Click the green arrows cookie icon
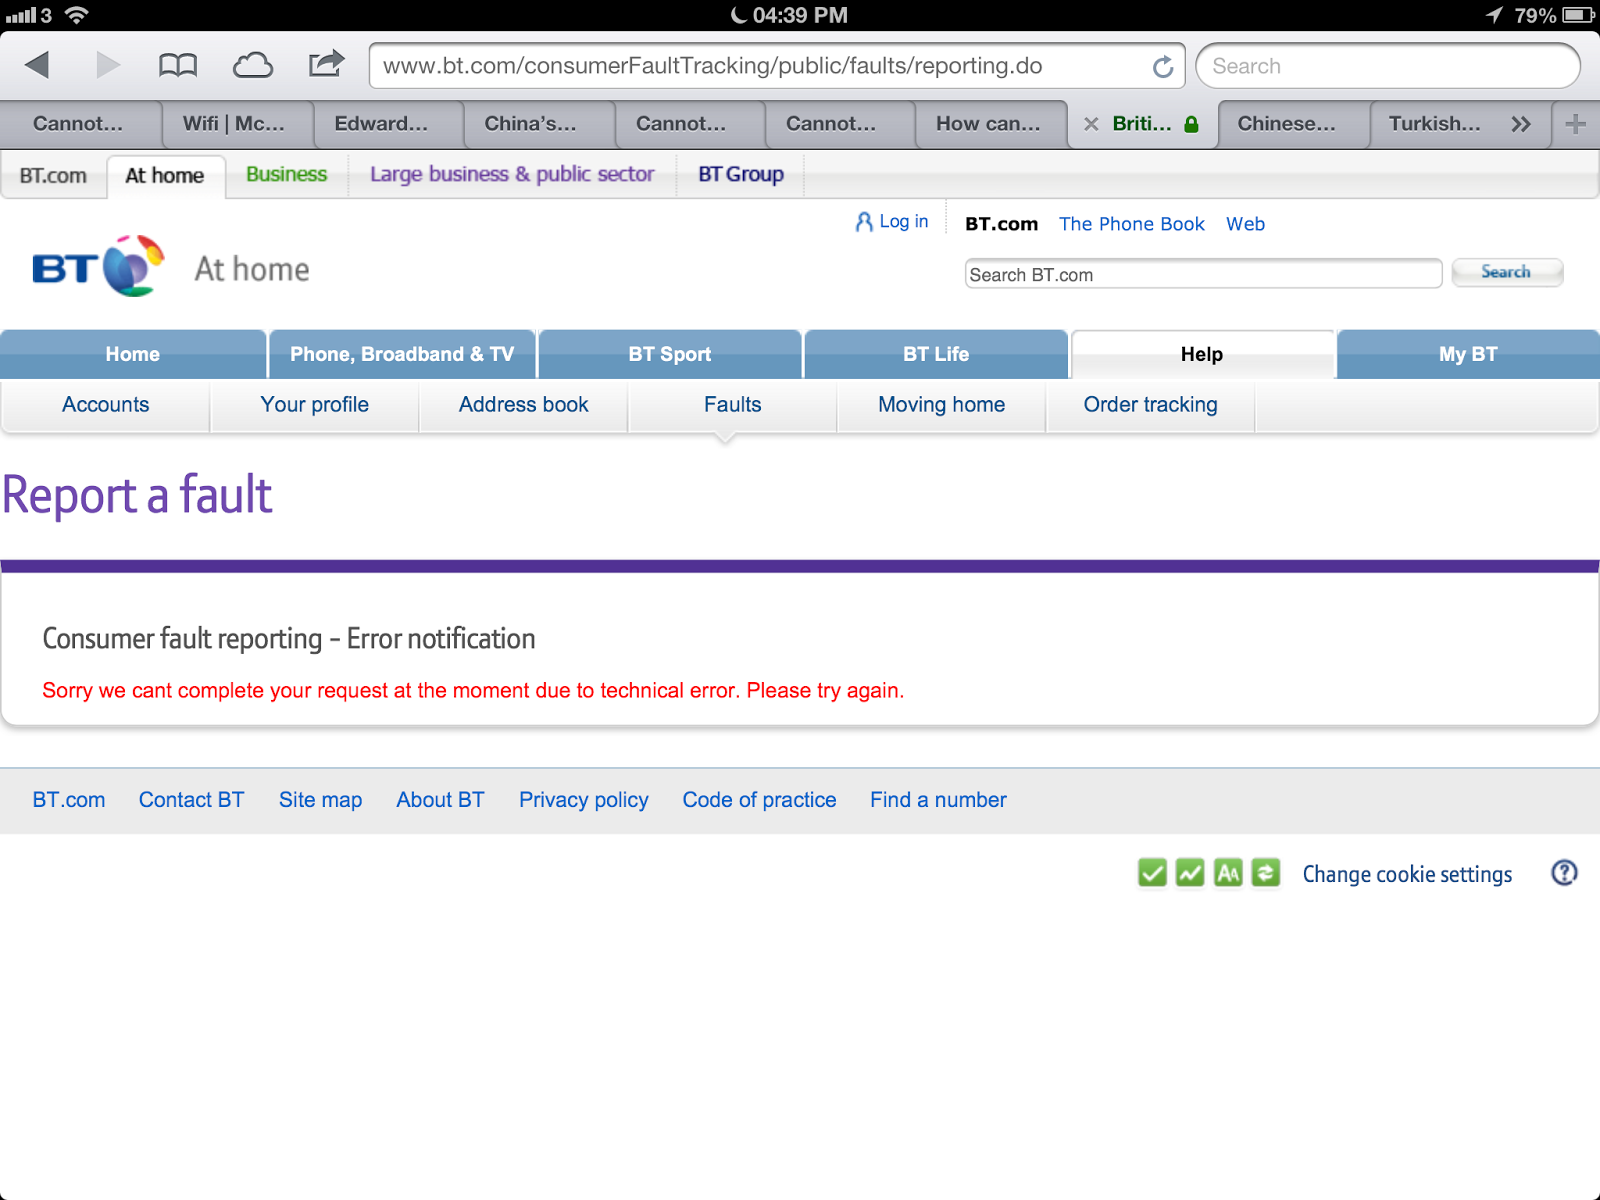The image size is (1600, 1200). coord(1266,873)
